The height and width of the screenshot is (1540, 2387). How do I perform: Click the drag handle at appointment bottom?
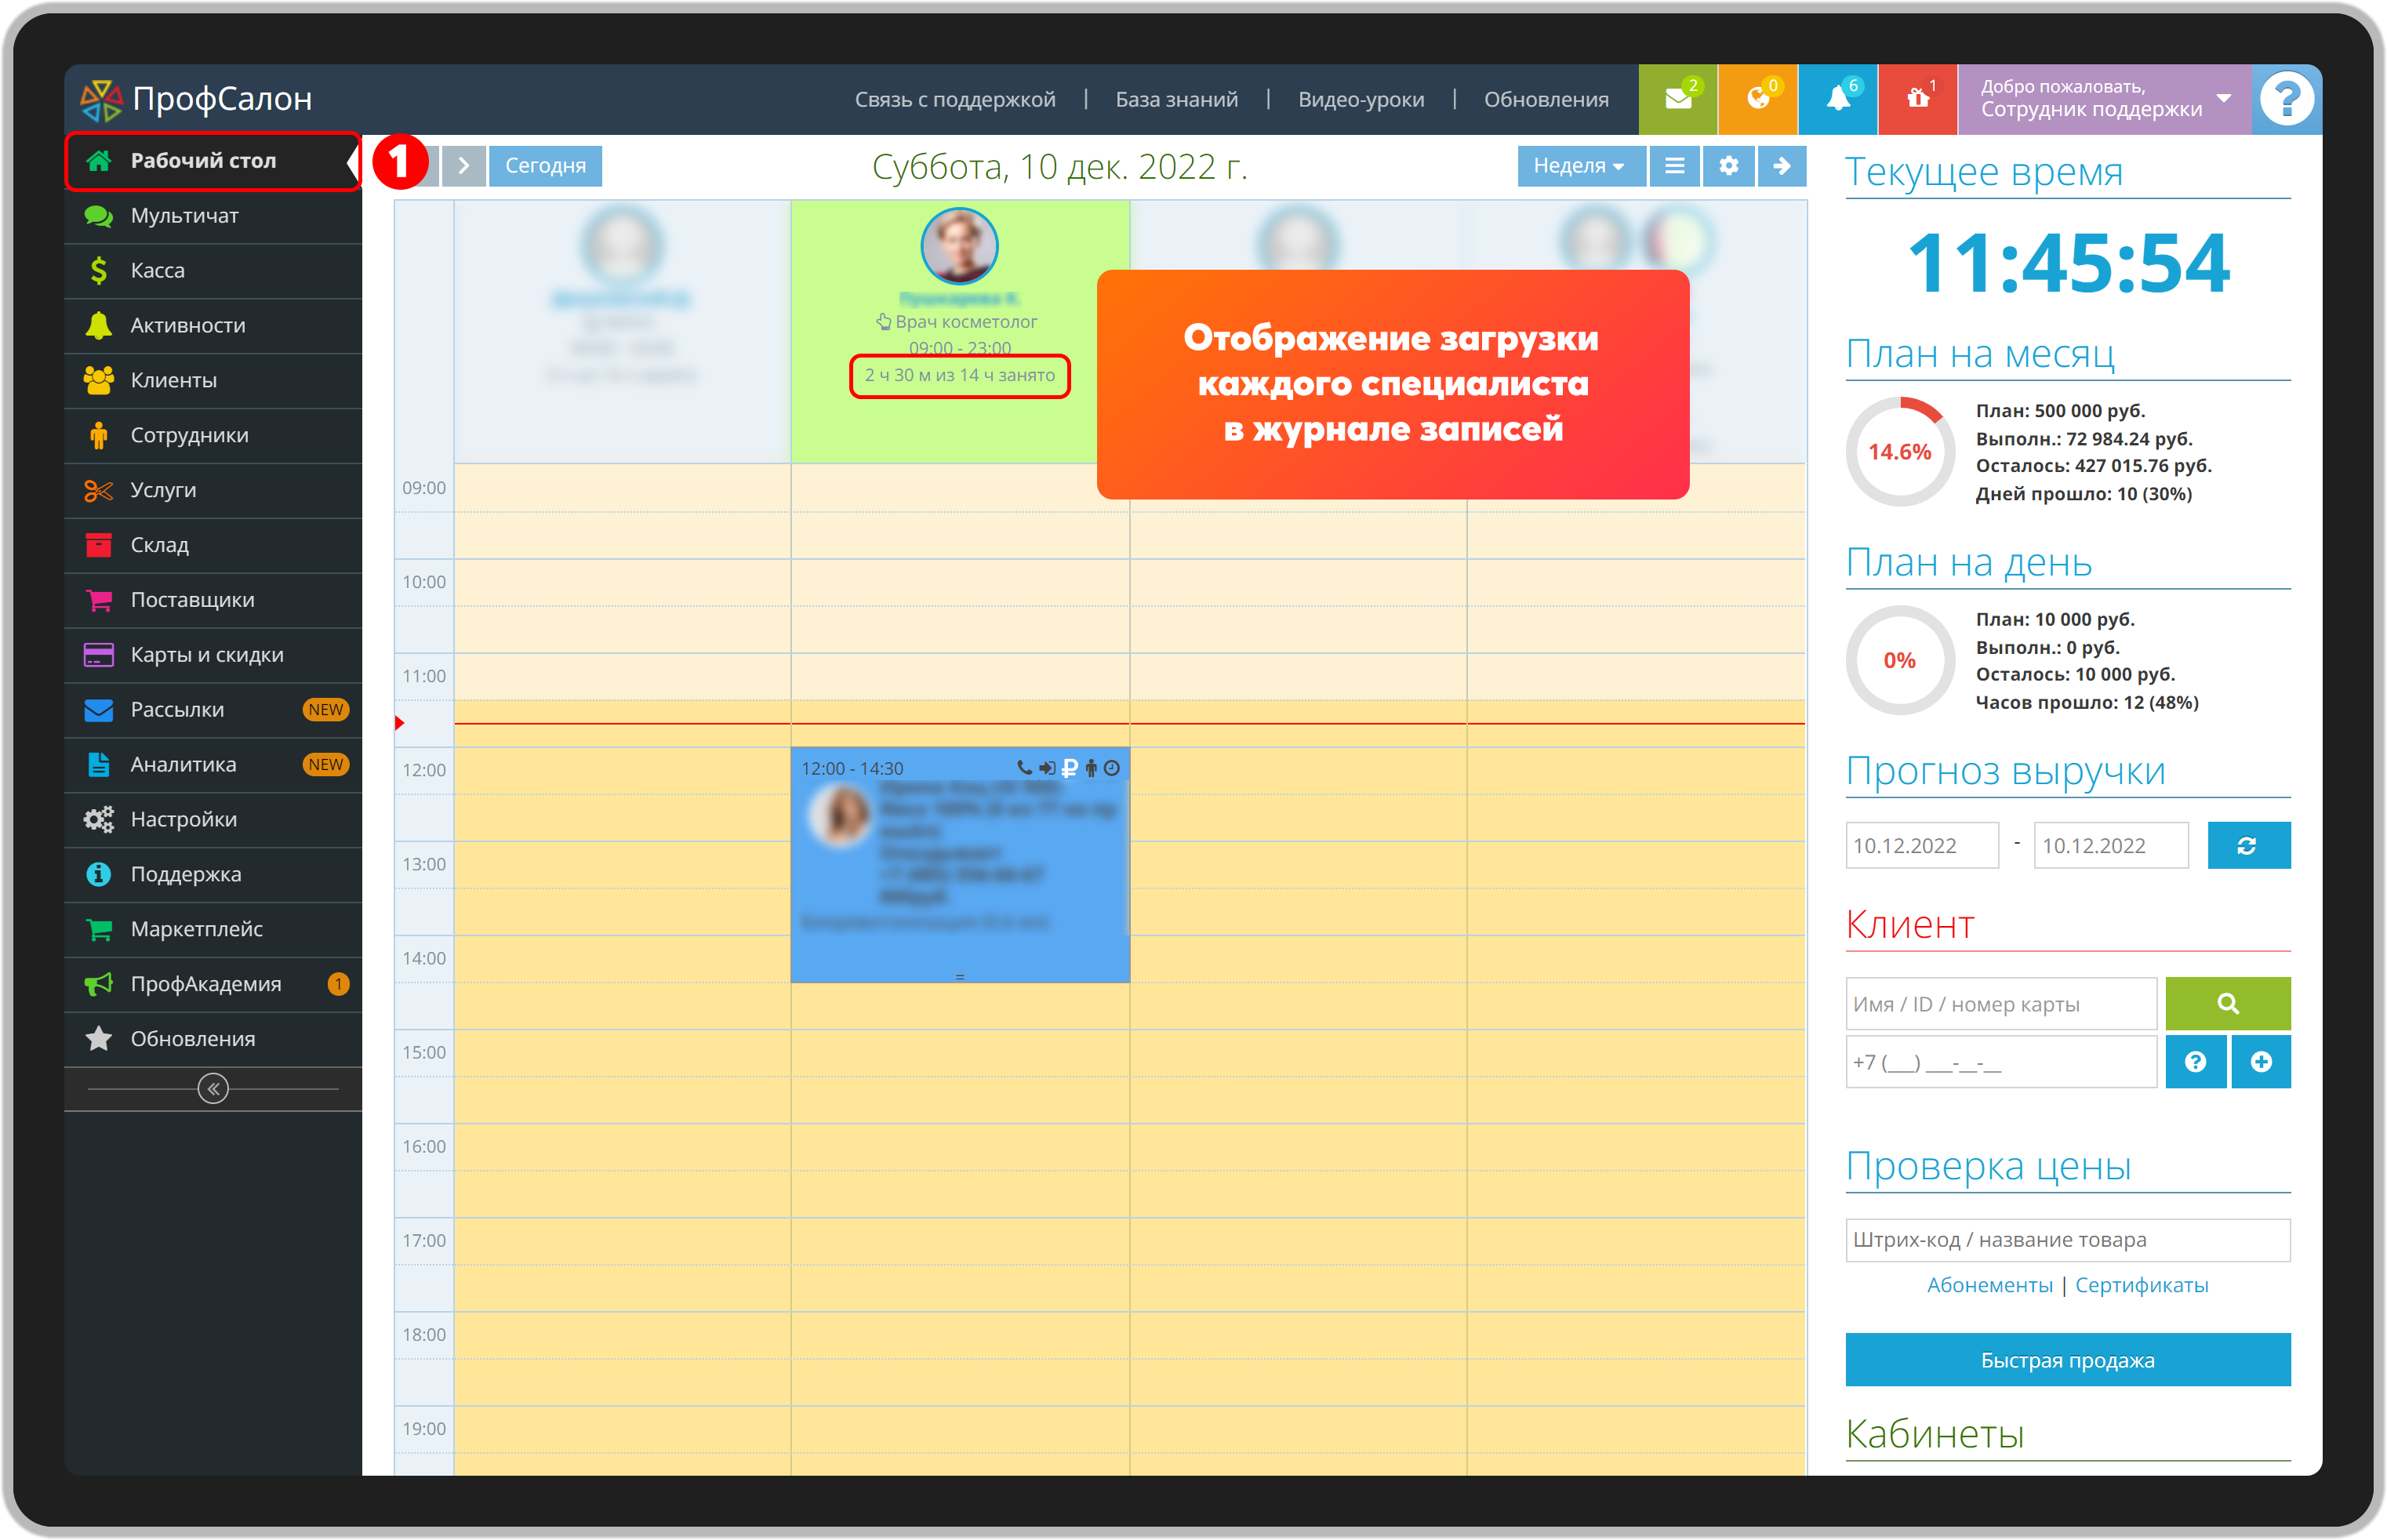pyautogui.click(x=959, y=977)
